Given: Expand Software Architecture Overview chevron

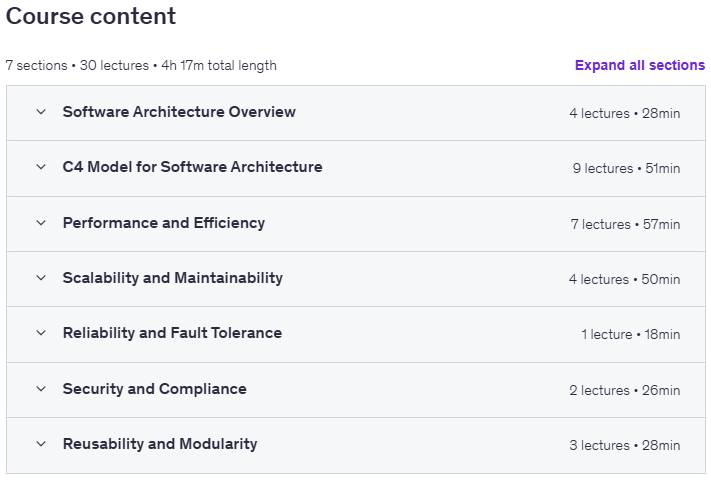Looking at the screenshot, I should (41, 112).
